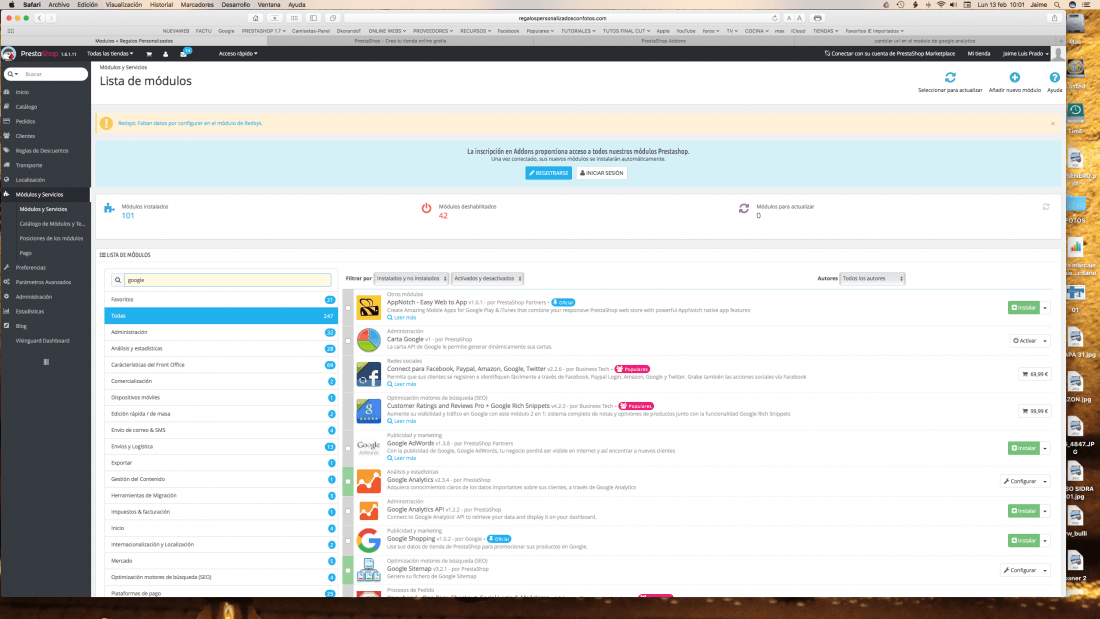Tick the Google Sitemap module checkbox
Screen dimensions: 1100x619
(348, 571)
